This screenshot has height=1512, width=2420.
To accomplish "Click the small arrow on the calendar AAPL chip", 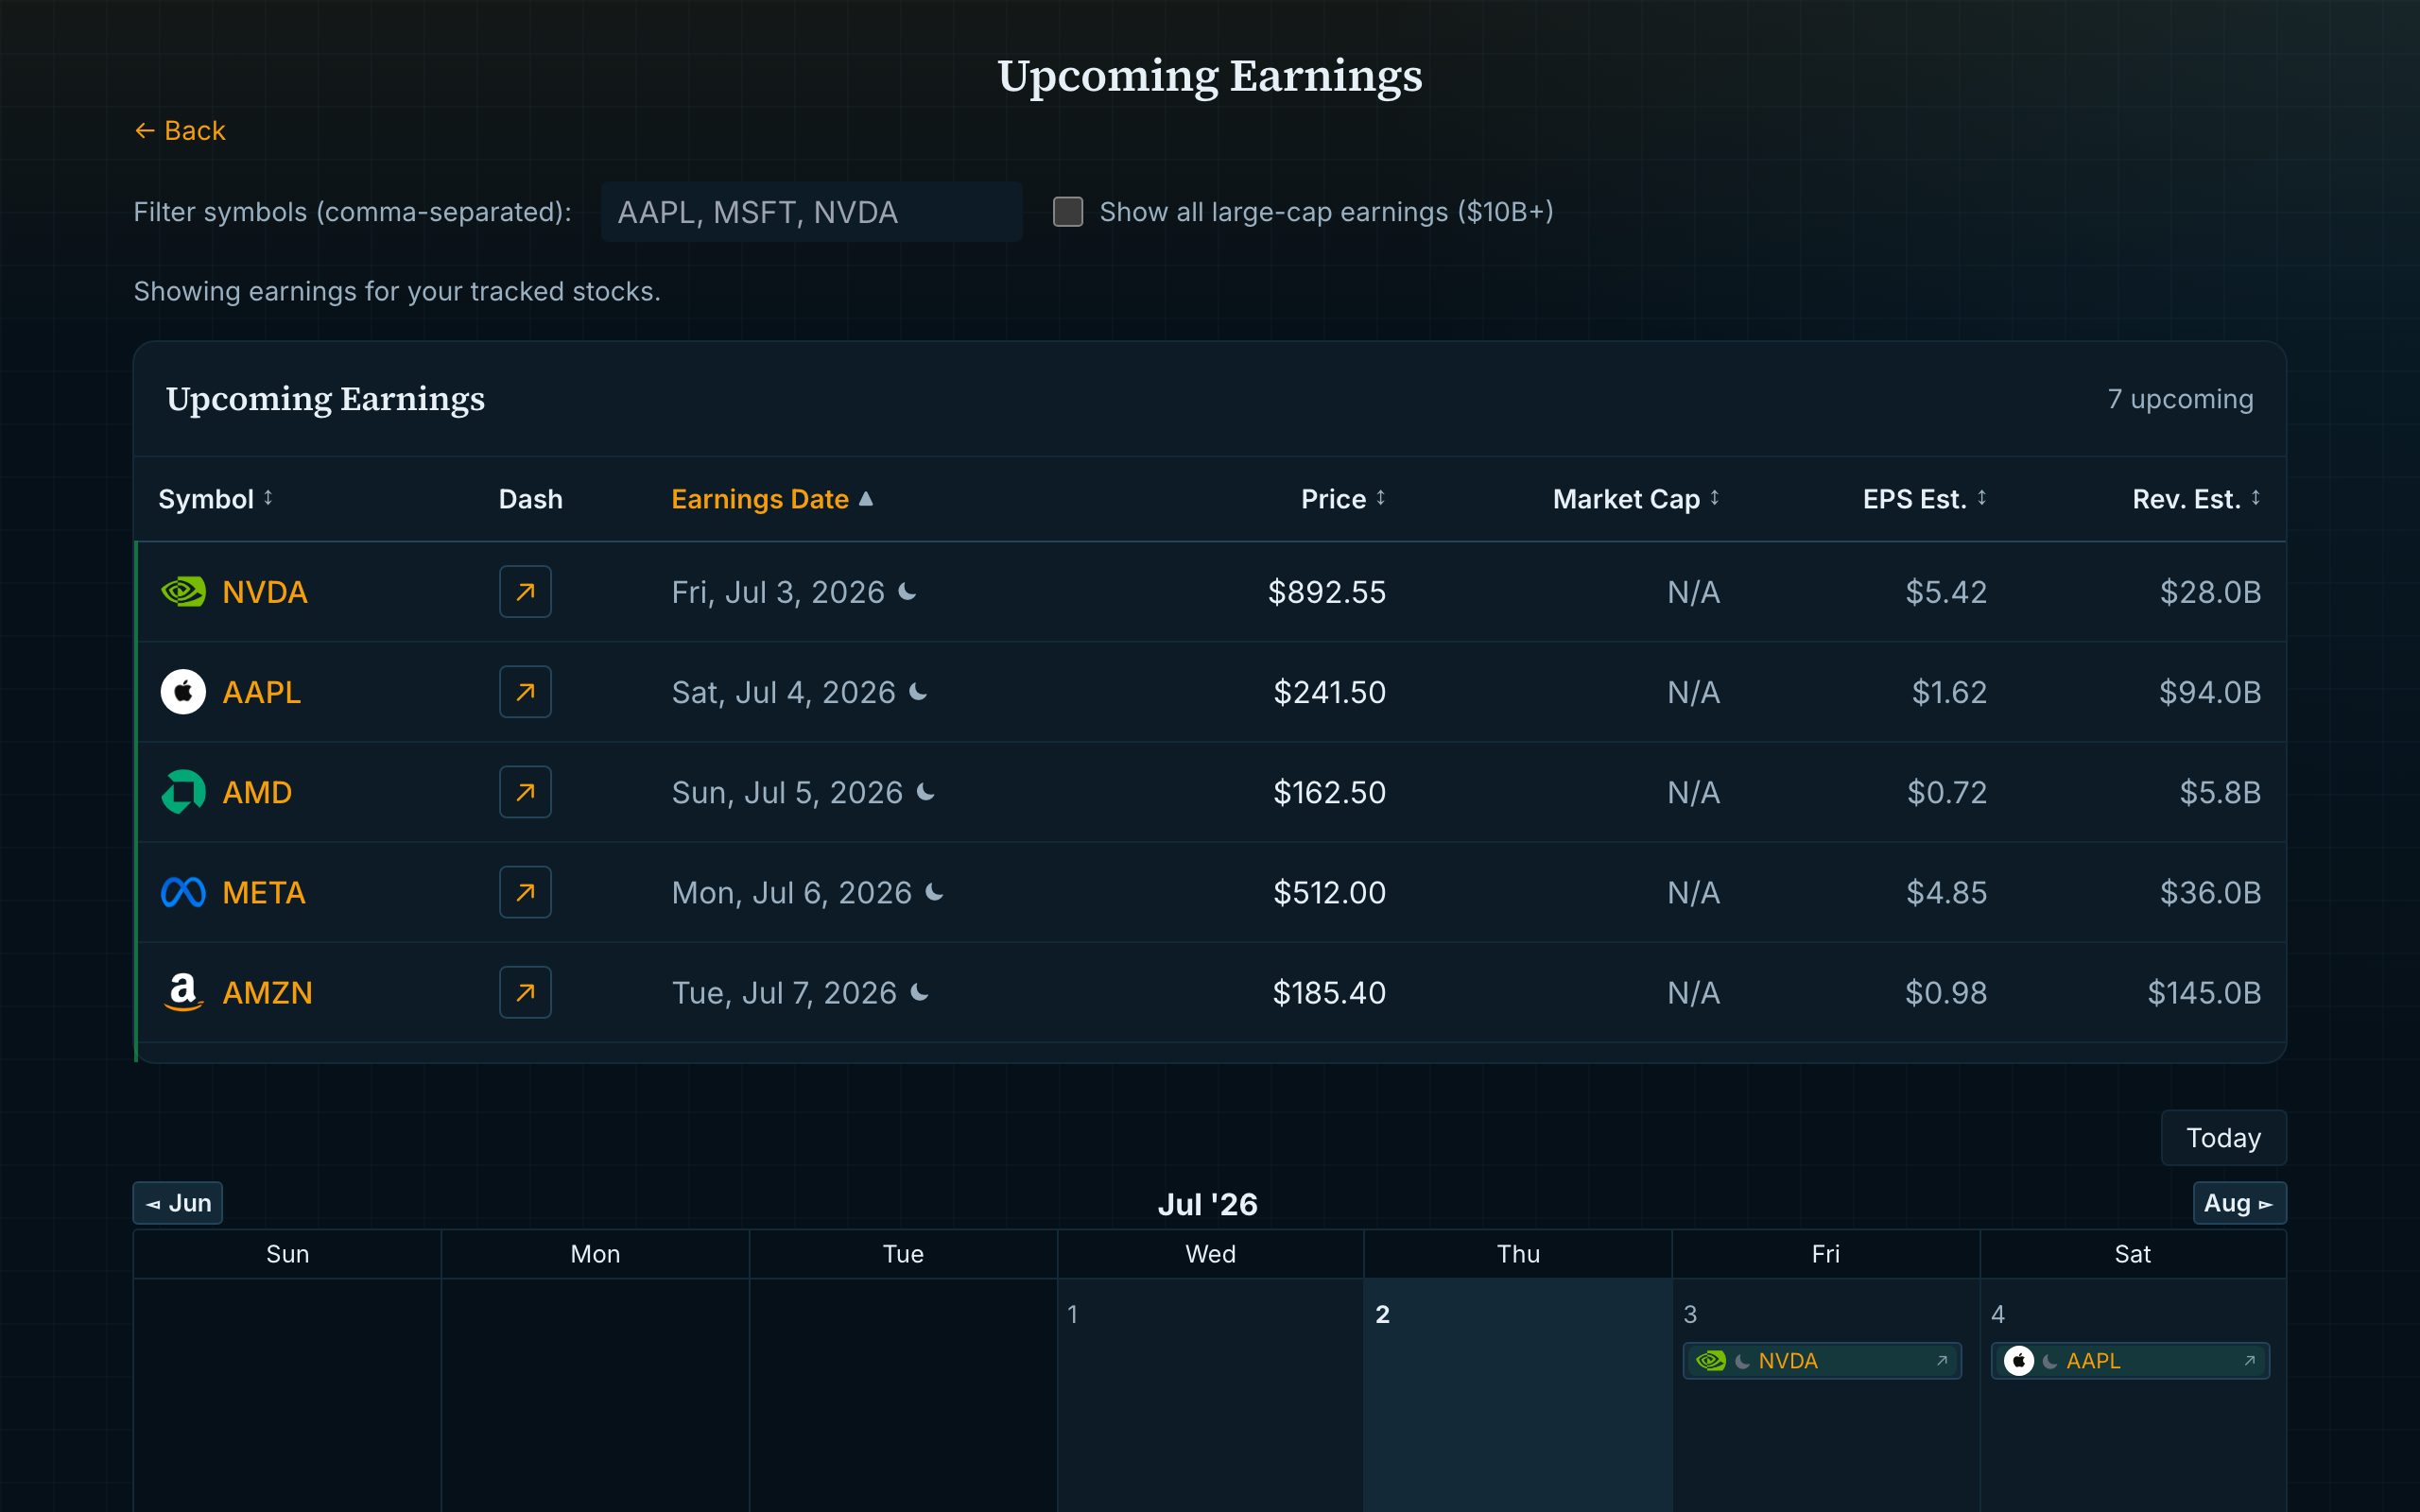I will click(x=2250, y=1361).
